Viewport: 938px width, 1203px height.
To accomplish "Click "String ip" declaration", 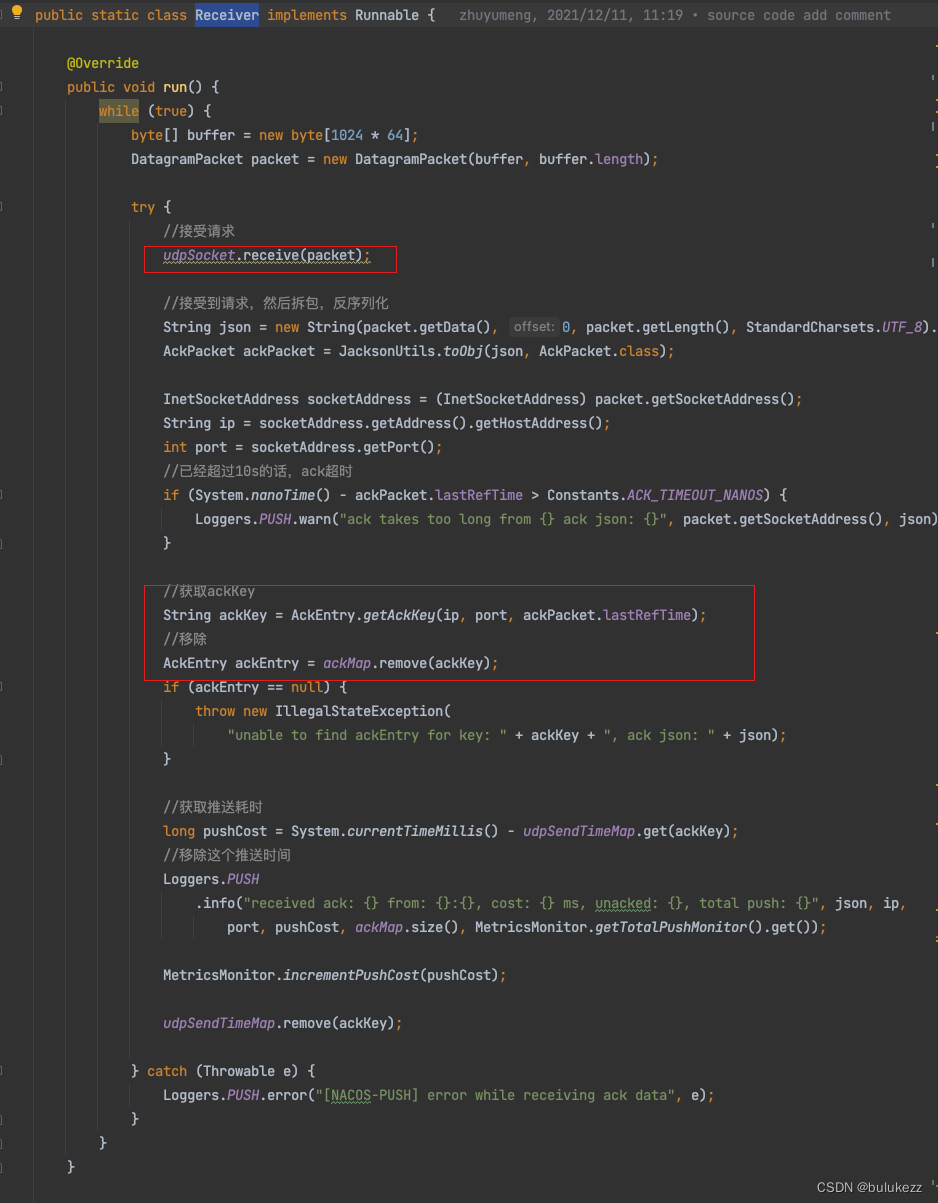I will pos(199,423).
